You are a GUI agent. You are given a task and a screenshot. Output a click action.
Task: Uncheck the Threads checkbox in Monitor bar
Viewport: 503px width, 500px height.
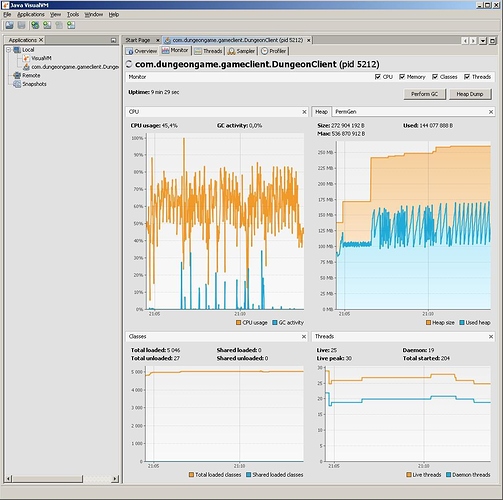(x=467, y=77)
